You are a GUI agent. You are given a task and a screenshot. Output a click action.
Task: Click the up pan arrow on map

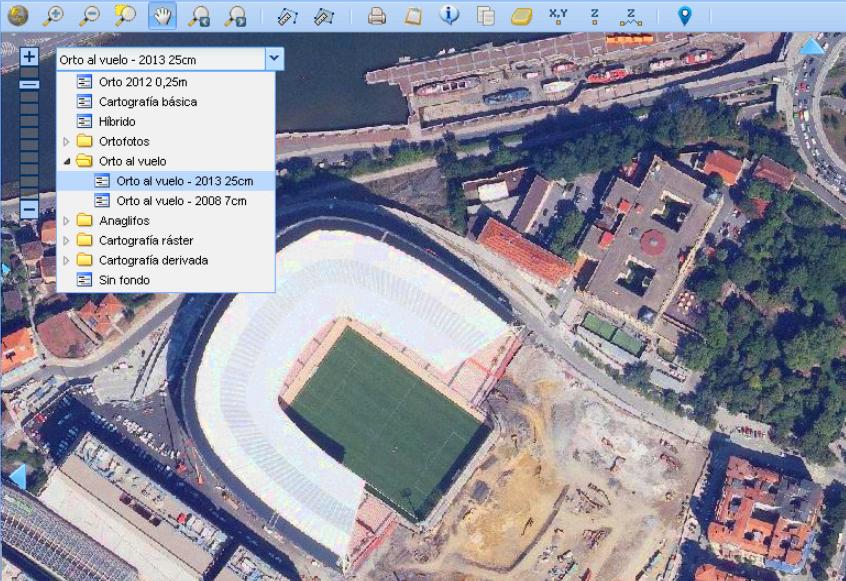811,46
